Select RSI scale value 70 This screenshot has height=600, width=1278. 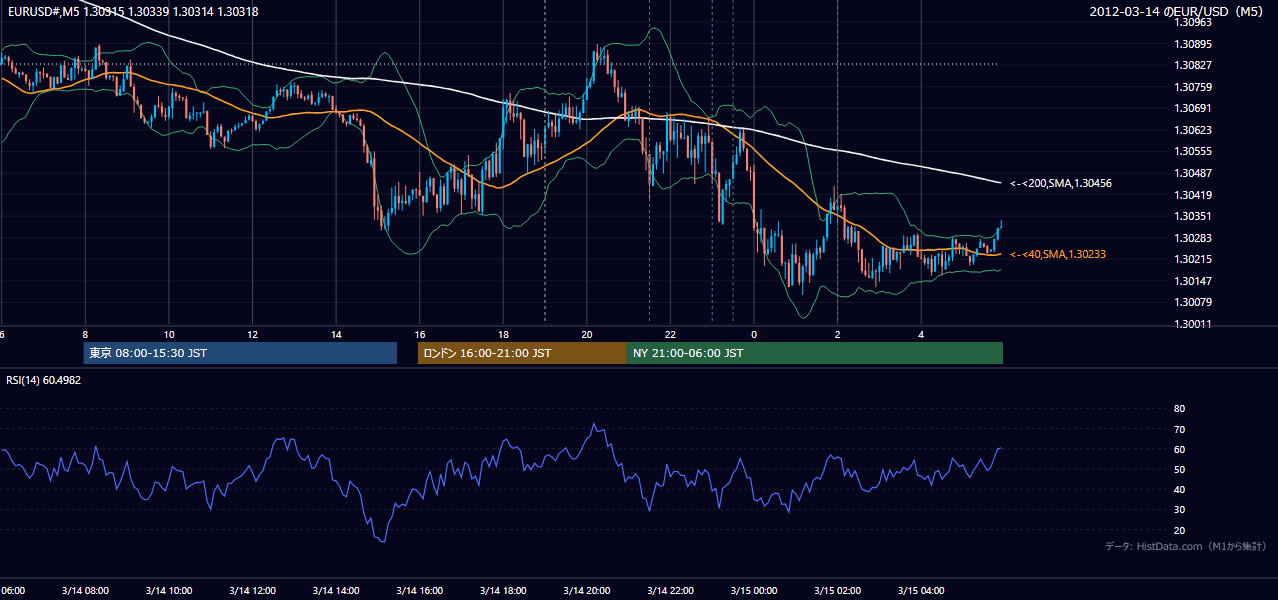point(1179,429)
